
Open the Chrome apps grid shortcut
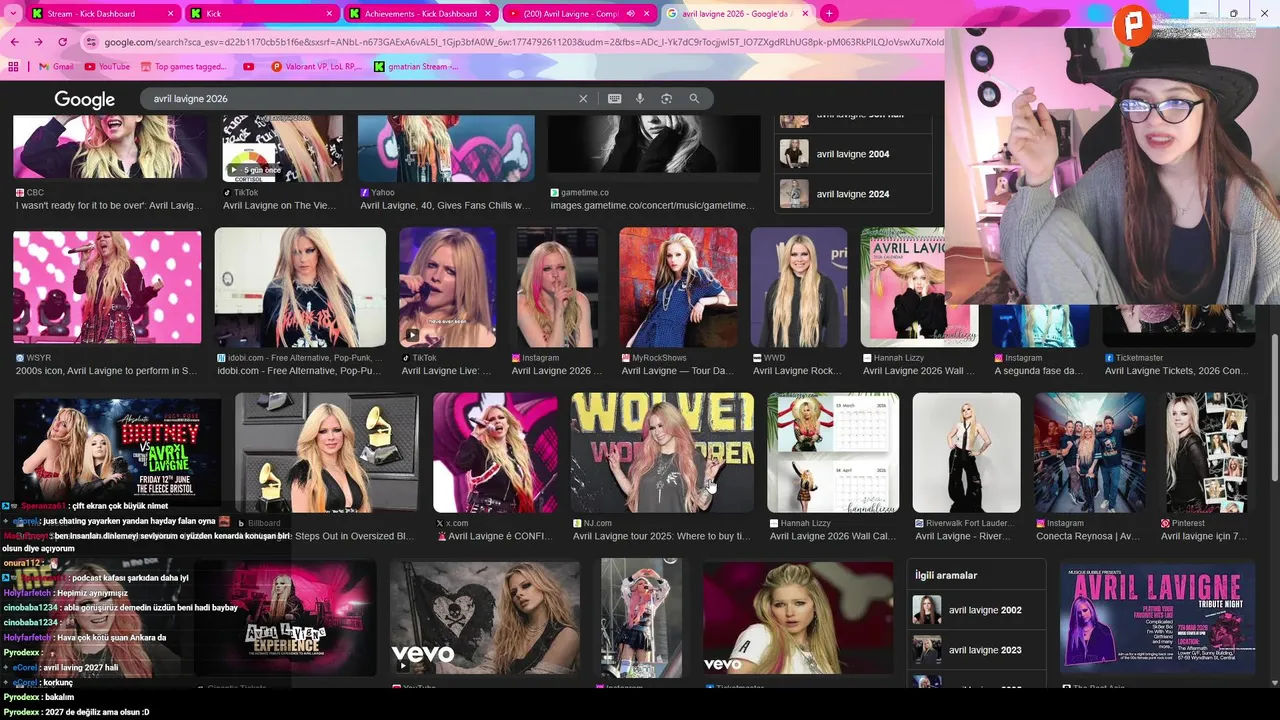tap(13, 67)
